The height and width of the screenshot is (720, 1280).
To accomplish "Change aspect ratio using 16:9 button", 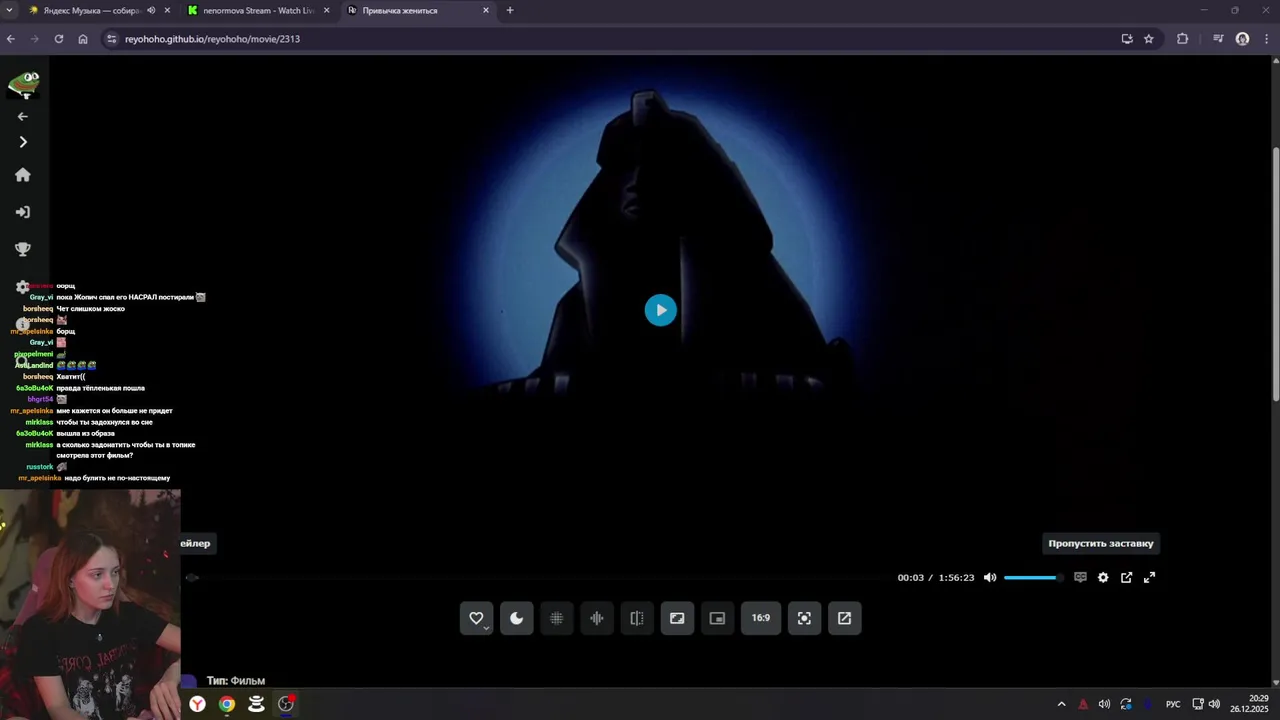I will tap(761, 618).
